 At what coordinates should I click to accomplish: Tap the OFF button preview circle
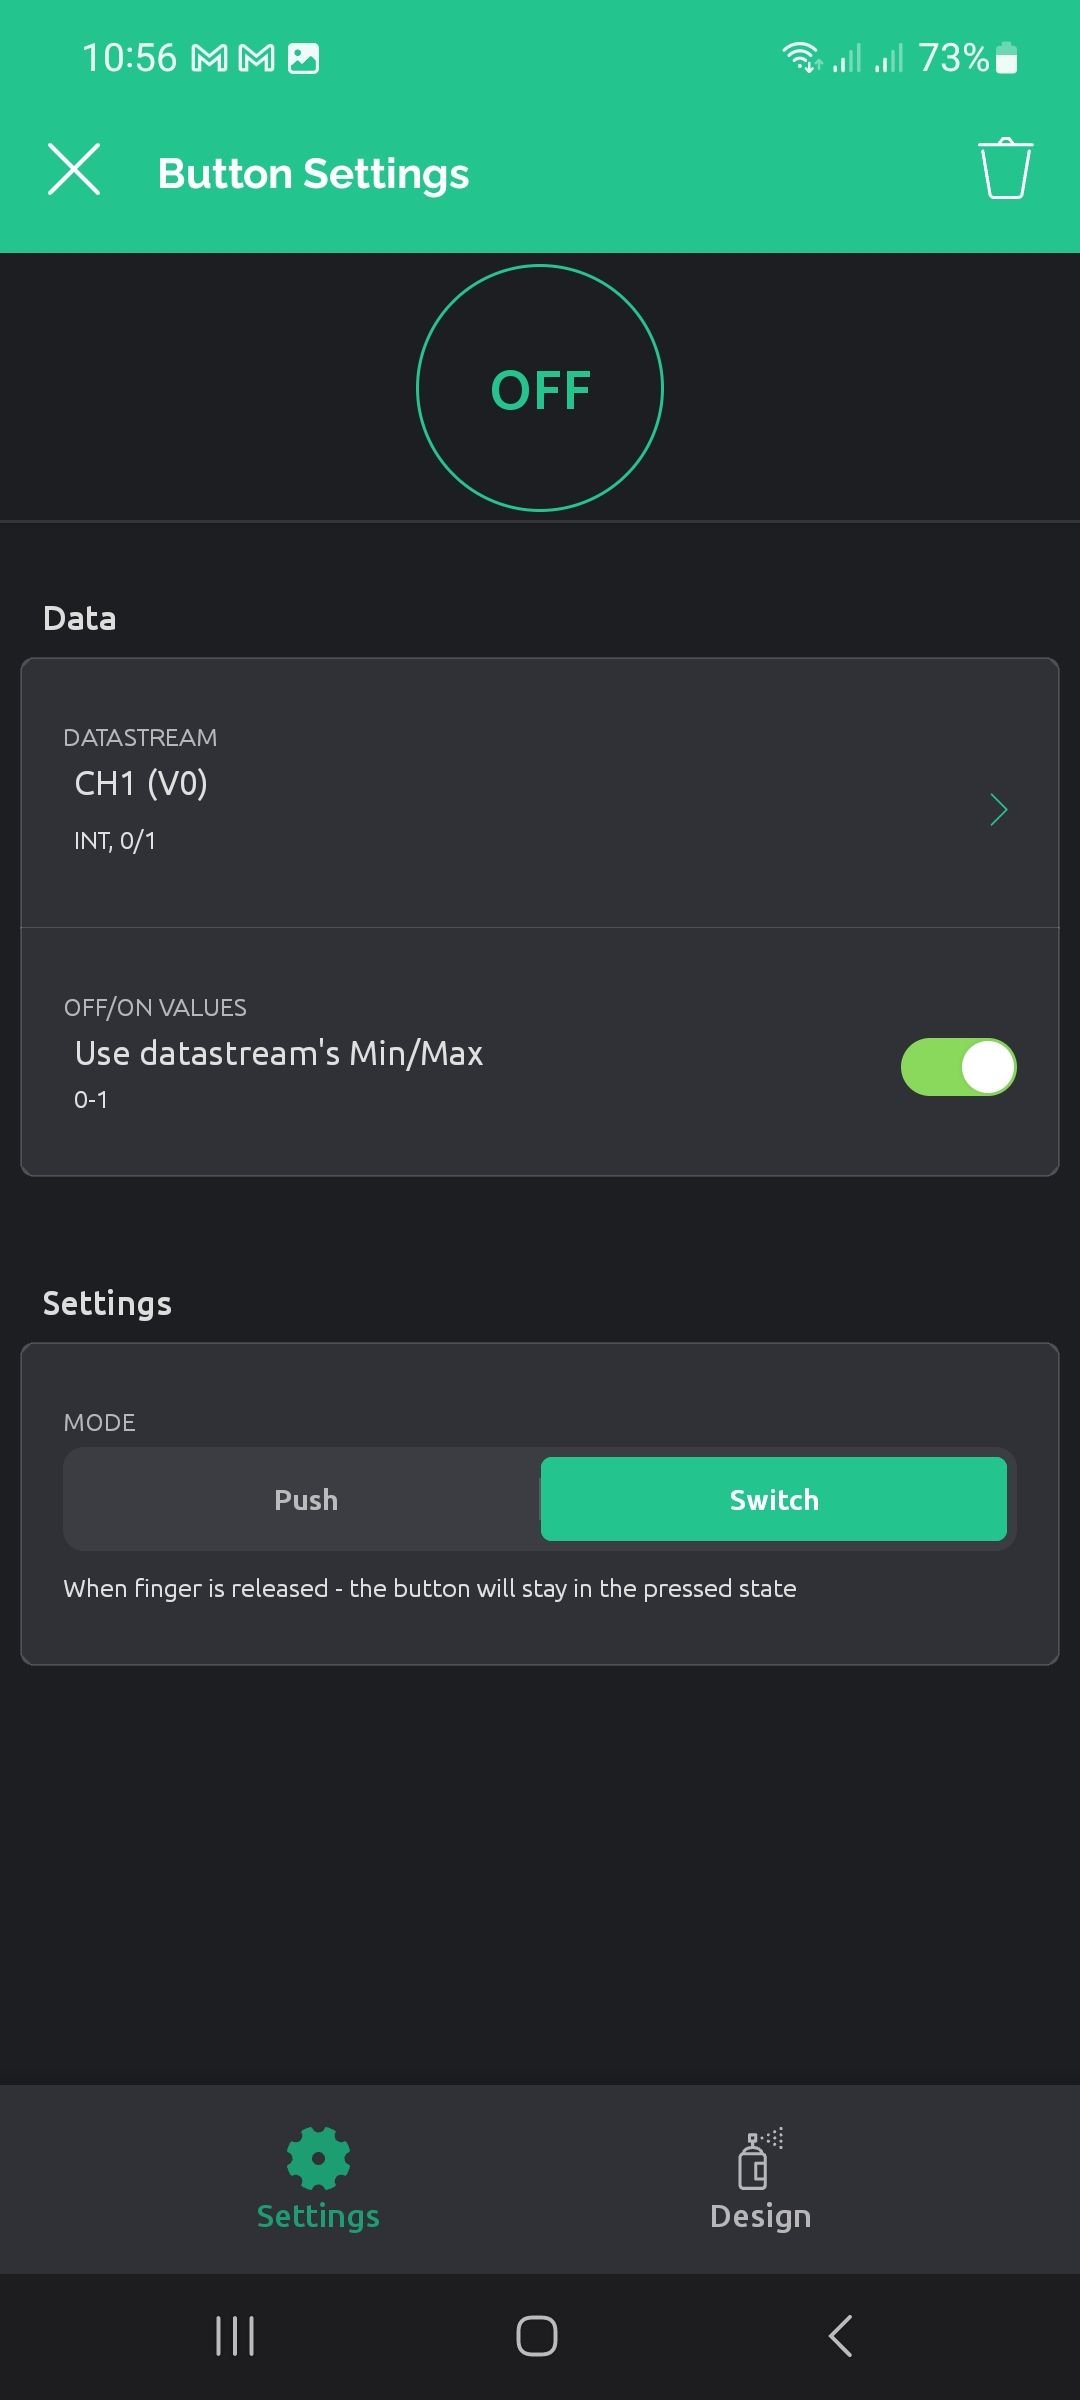pyautogui.click(x=540, y=388)
